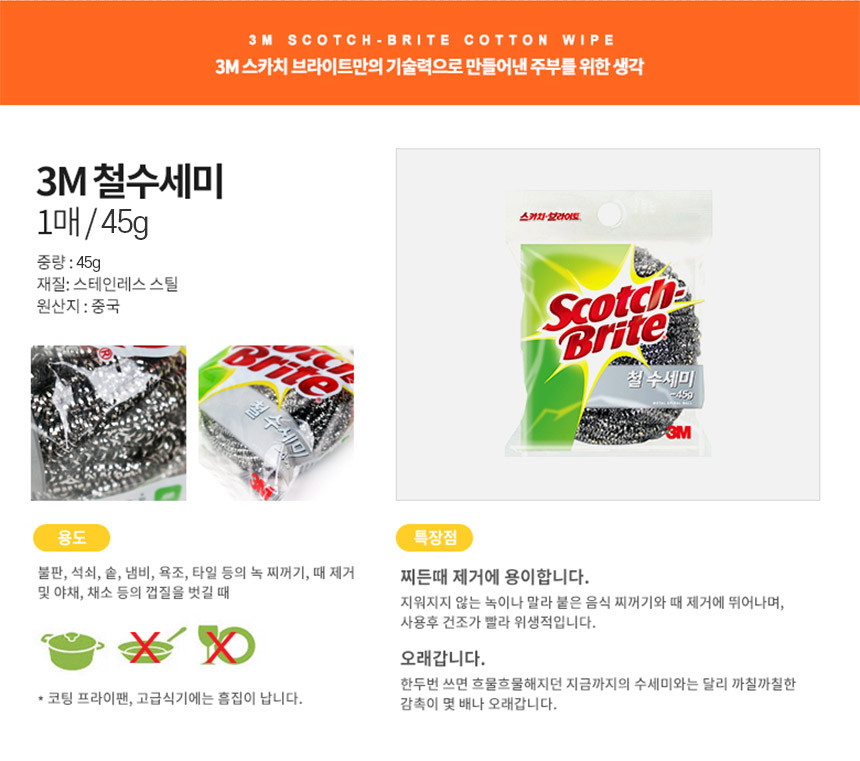
Task: Select the yellow 특장점 label badge
Action: 434,537
